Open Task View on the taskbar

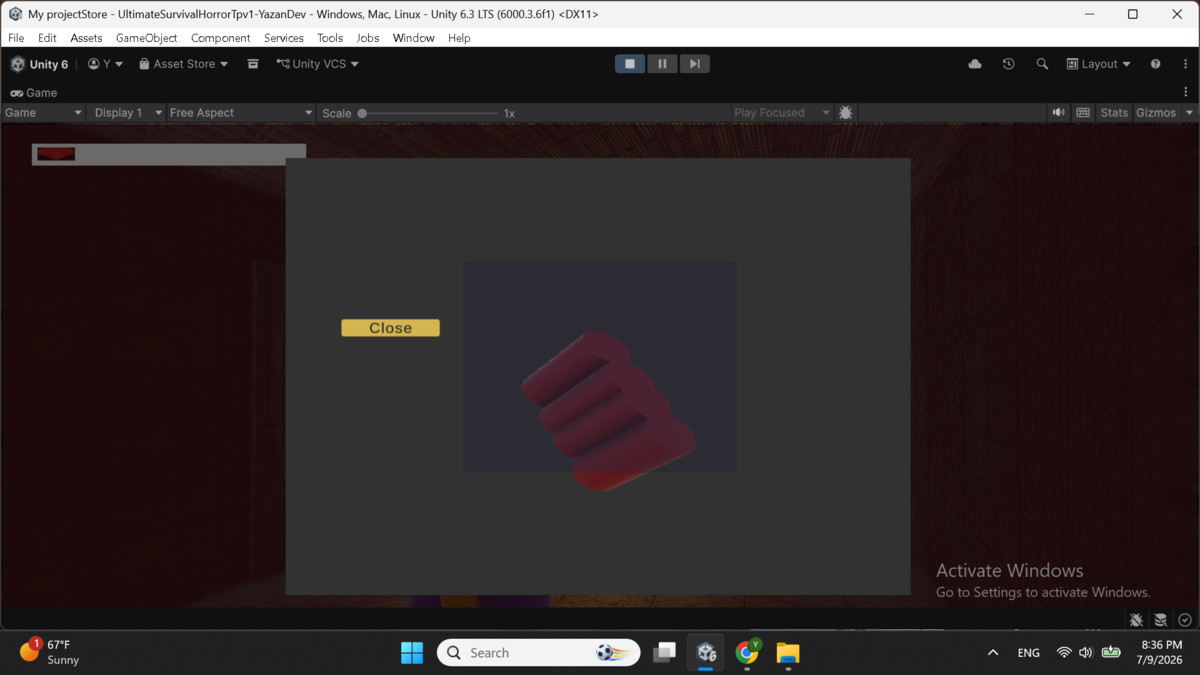(x=664, y=653)
